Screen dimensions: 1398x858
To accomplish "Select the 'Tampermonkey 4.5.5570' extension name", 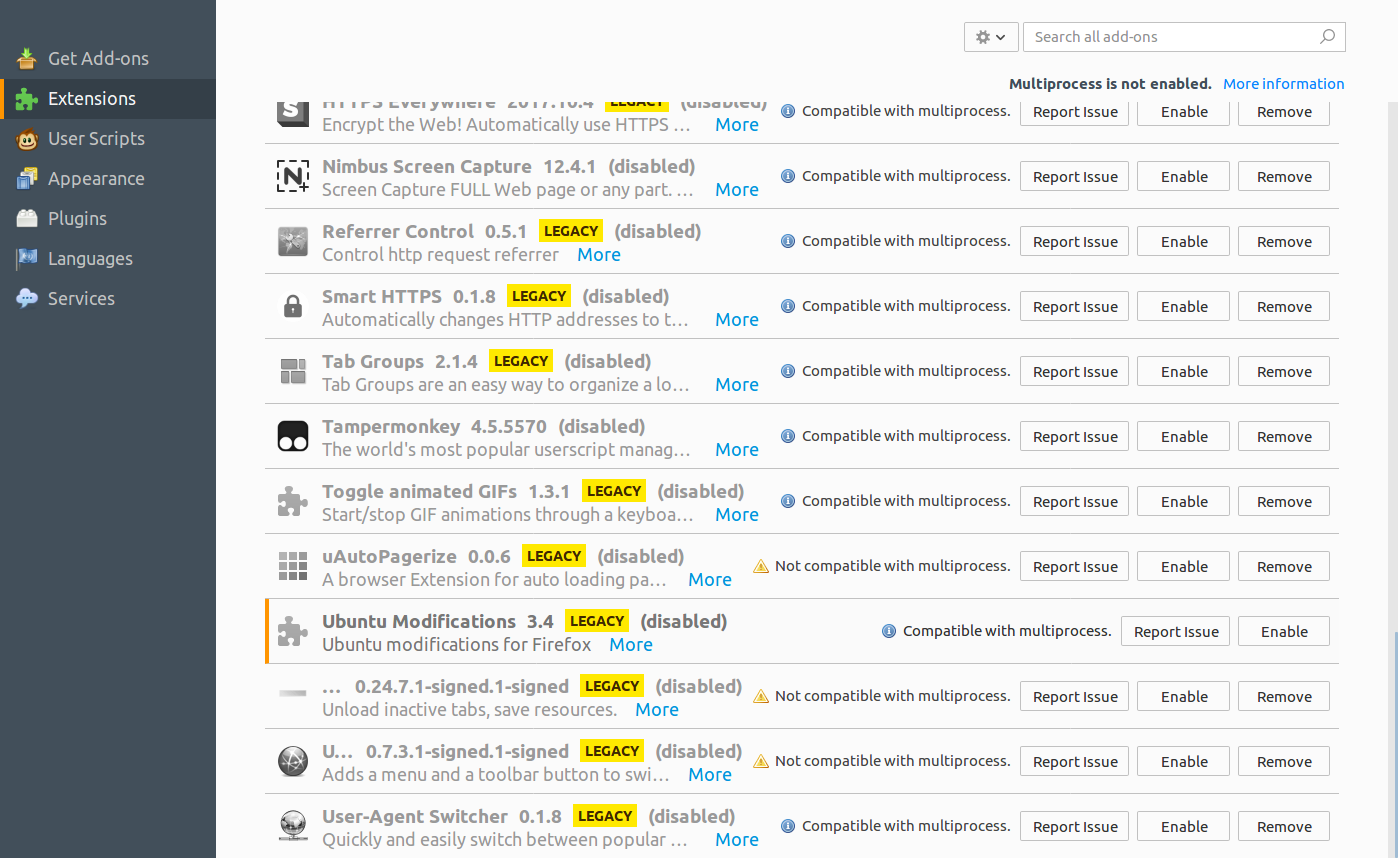I will tap(434, 427).
